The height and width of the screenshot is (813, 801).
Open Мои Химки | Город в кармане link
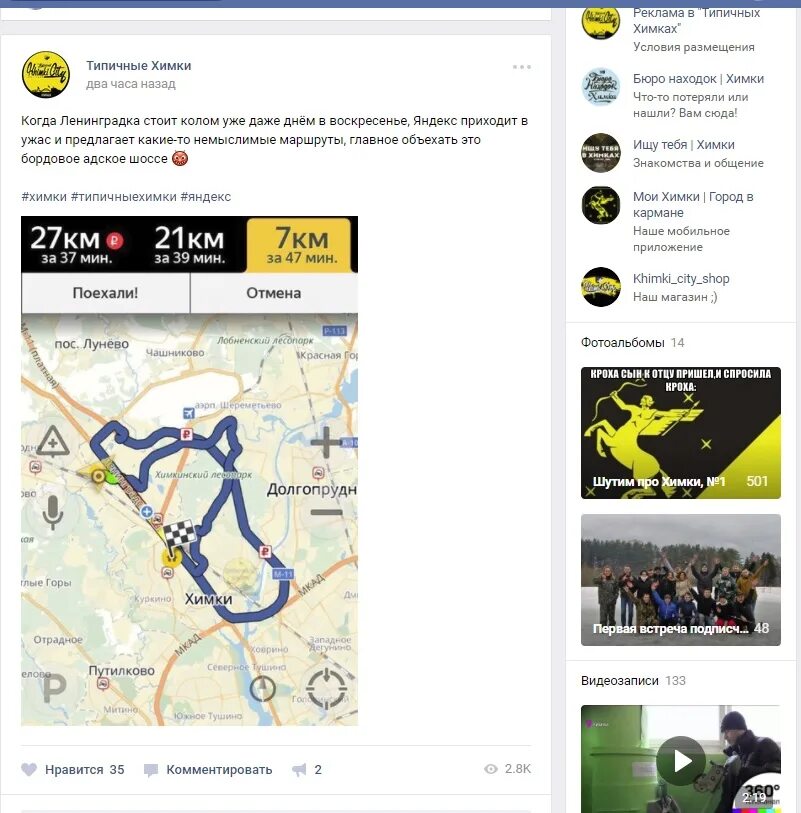[x=693, y=205]
